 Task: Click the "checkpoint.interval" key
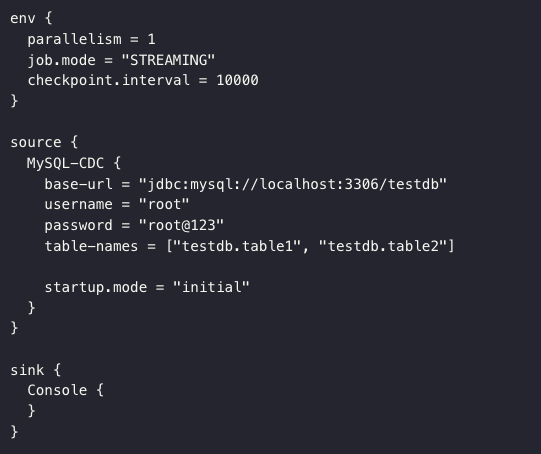pos(109,80)
